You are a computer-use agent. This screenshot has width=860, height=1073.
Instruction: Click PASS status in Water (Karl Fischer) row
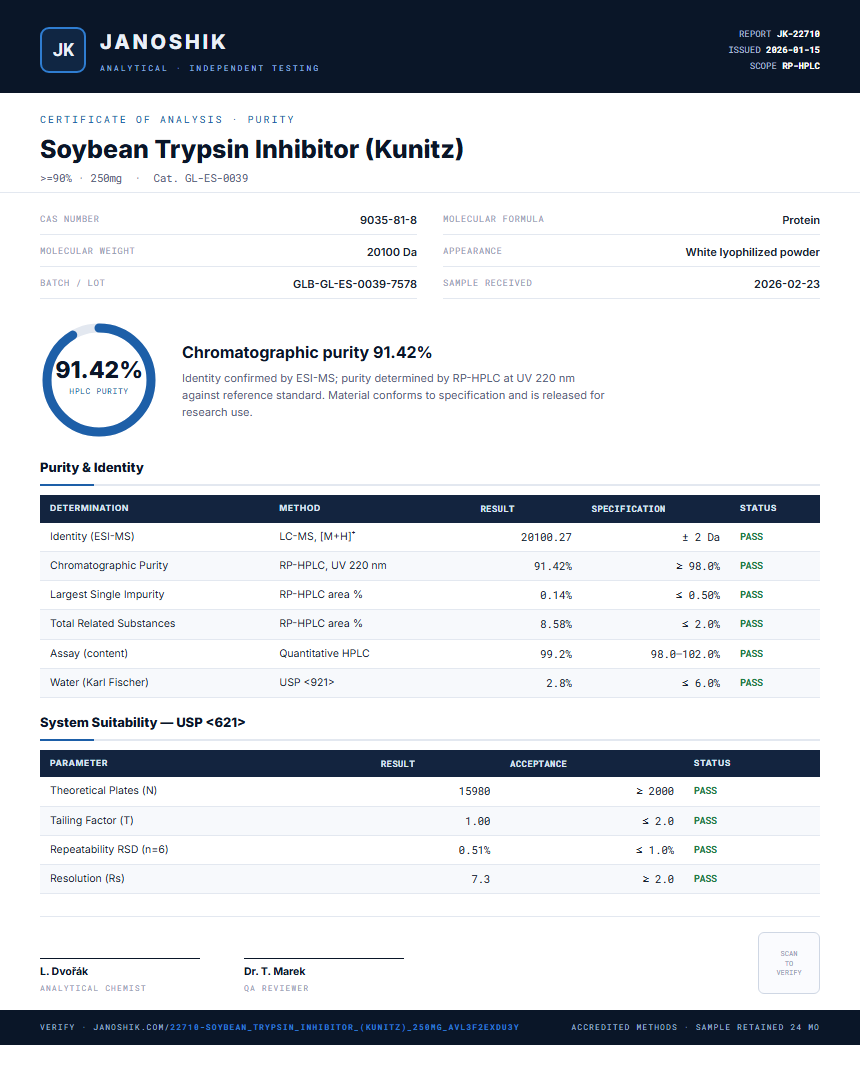click(x=751, y=682)
